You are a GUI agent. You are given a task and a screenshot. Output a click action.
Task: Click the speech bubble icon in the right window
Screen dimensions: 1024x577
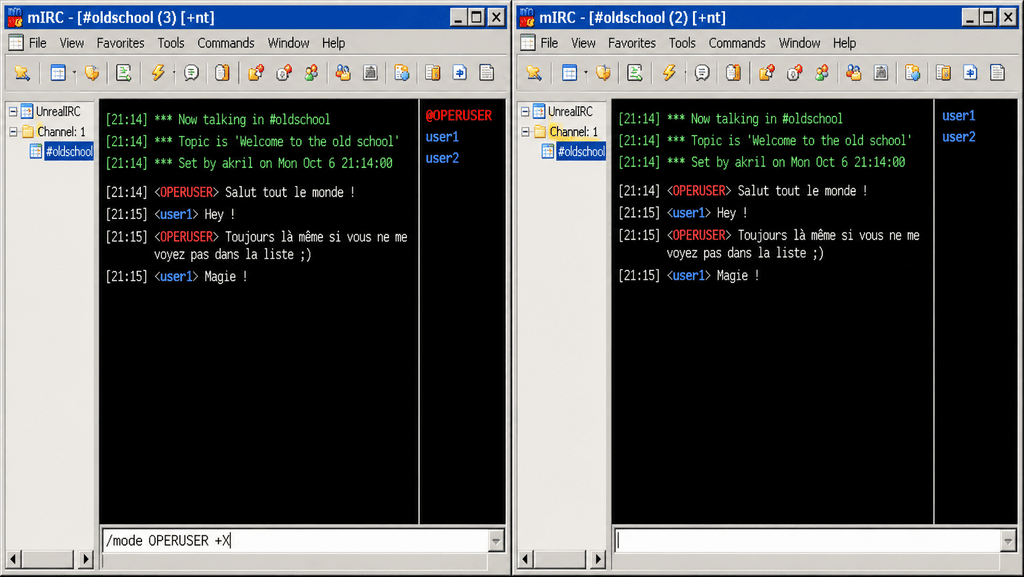tap(702, 72)
